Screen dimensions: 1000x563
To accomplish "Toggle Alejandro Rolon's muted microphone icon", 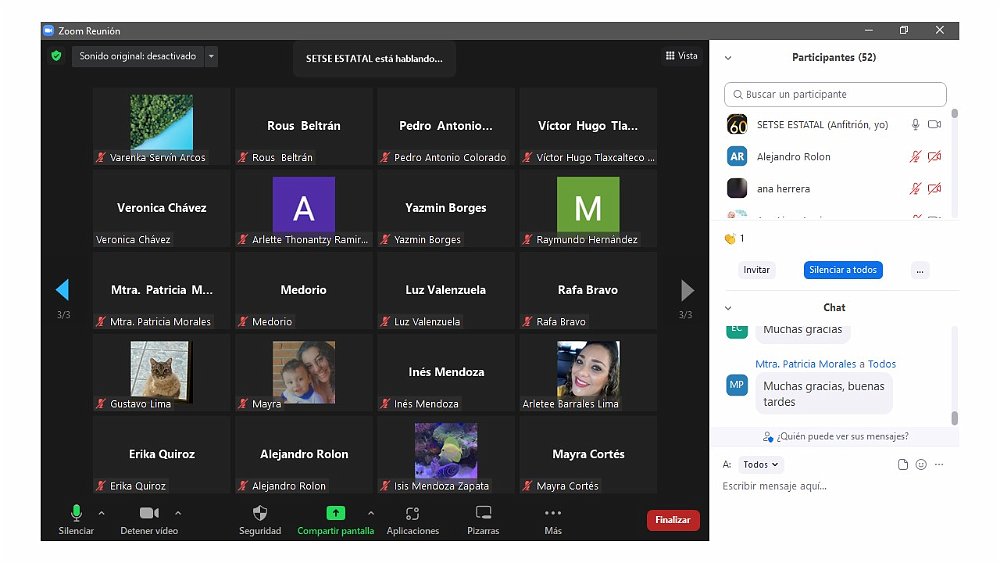I will coord(914,157).
